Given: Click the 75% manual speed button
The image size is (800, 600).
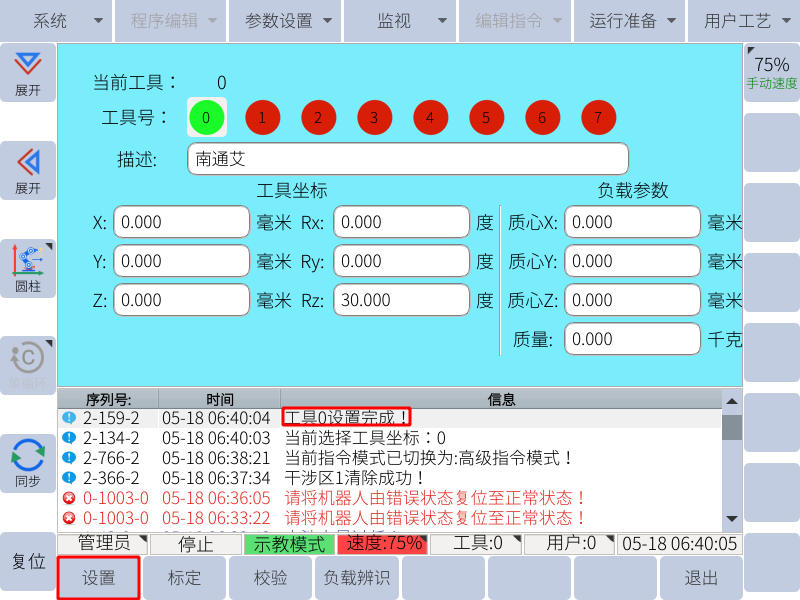Looking at the screenshot, I should coord(771,72).
